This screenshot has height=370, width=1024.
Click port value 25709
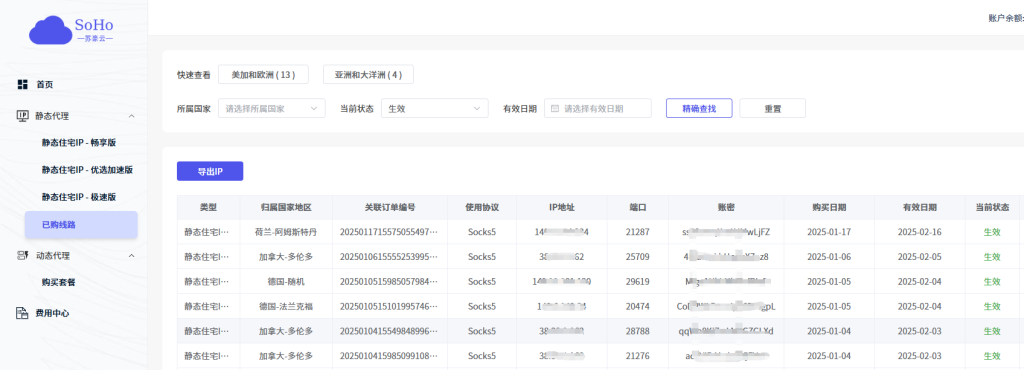click(x=637, y=256)
